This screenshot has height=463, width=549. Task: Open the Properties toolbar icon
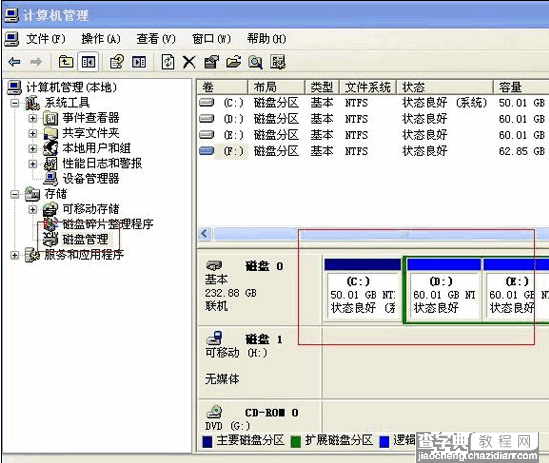tap(211, 62)
